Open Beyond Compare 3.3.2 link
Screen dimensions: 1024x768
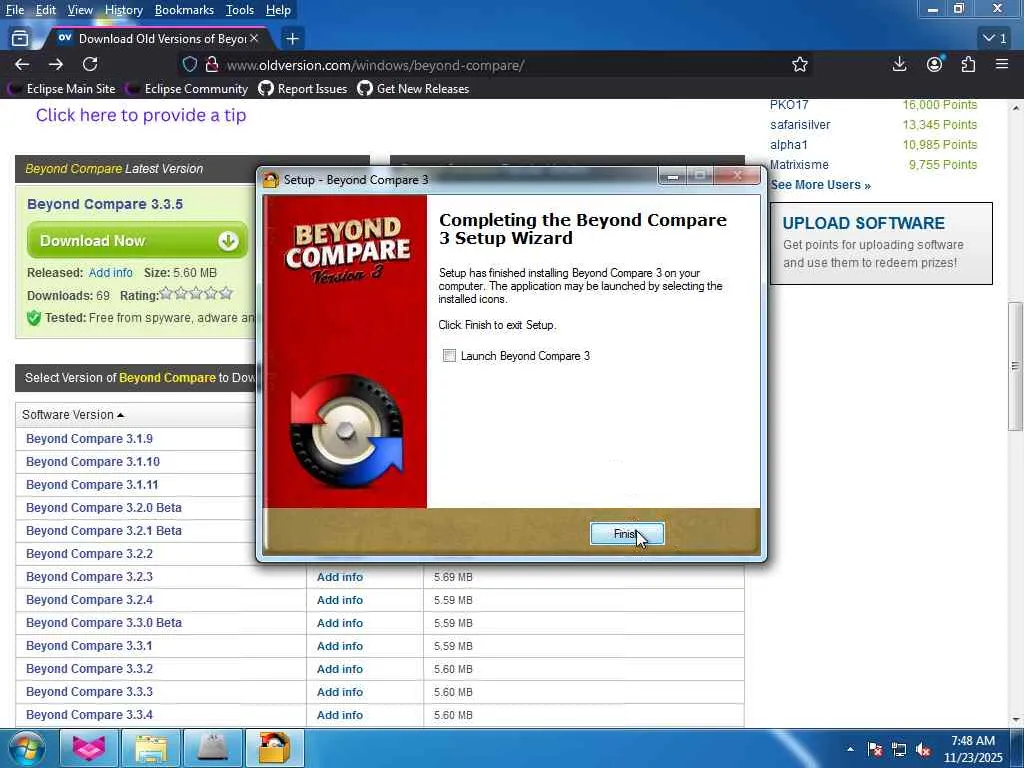coord(89,669)
